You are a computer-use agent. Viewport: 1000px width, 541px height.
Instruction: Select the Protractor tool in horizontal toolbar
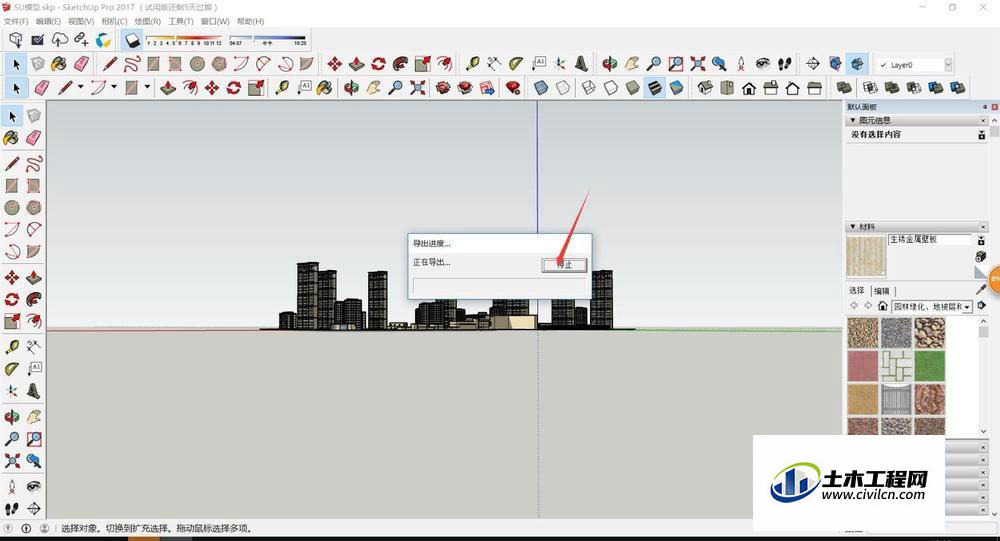click(x=515, y=64)
